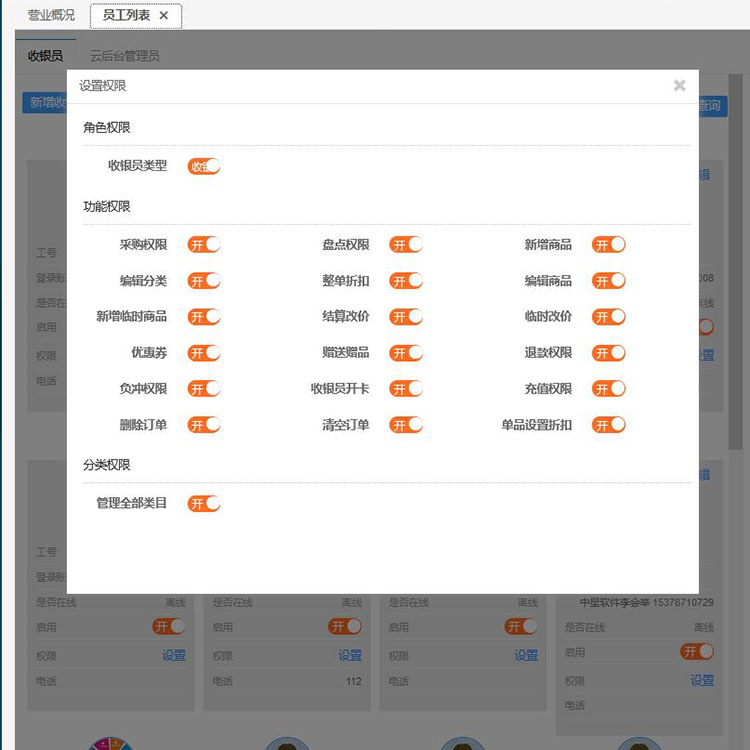750x750 pixels.
Task: Click the 新增收银员 button behind dialog
Action: tap(44, 102)
